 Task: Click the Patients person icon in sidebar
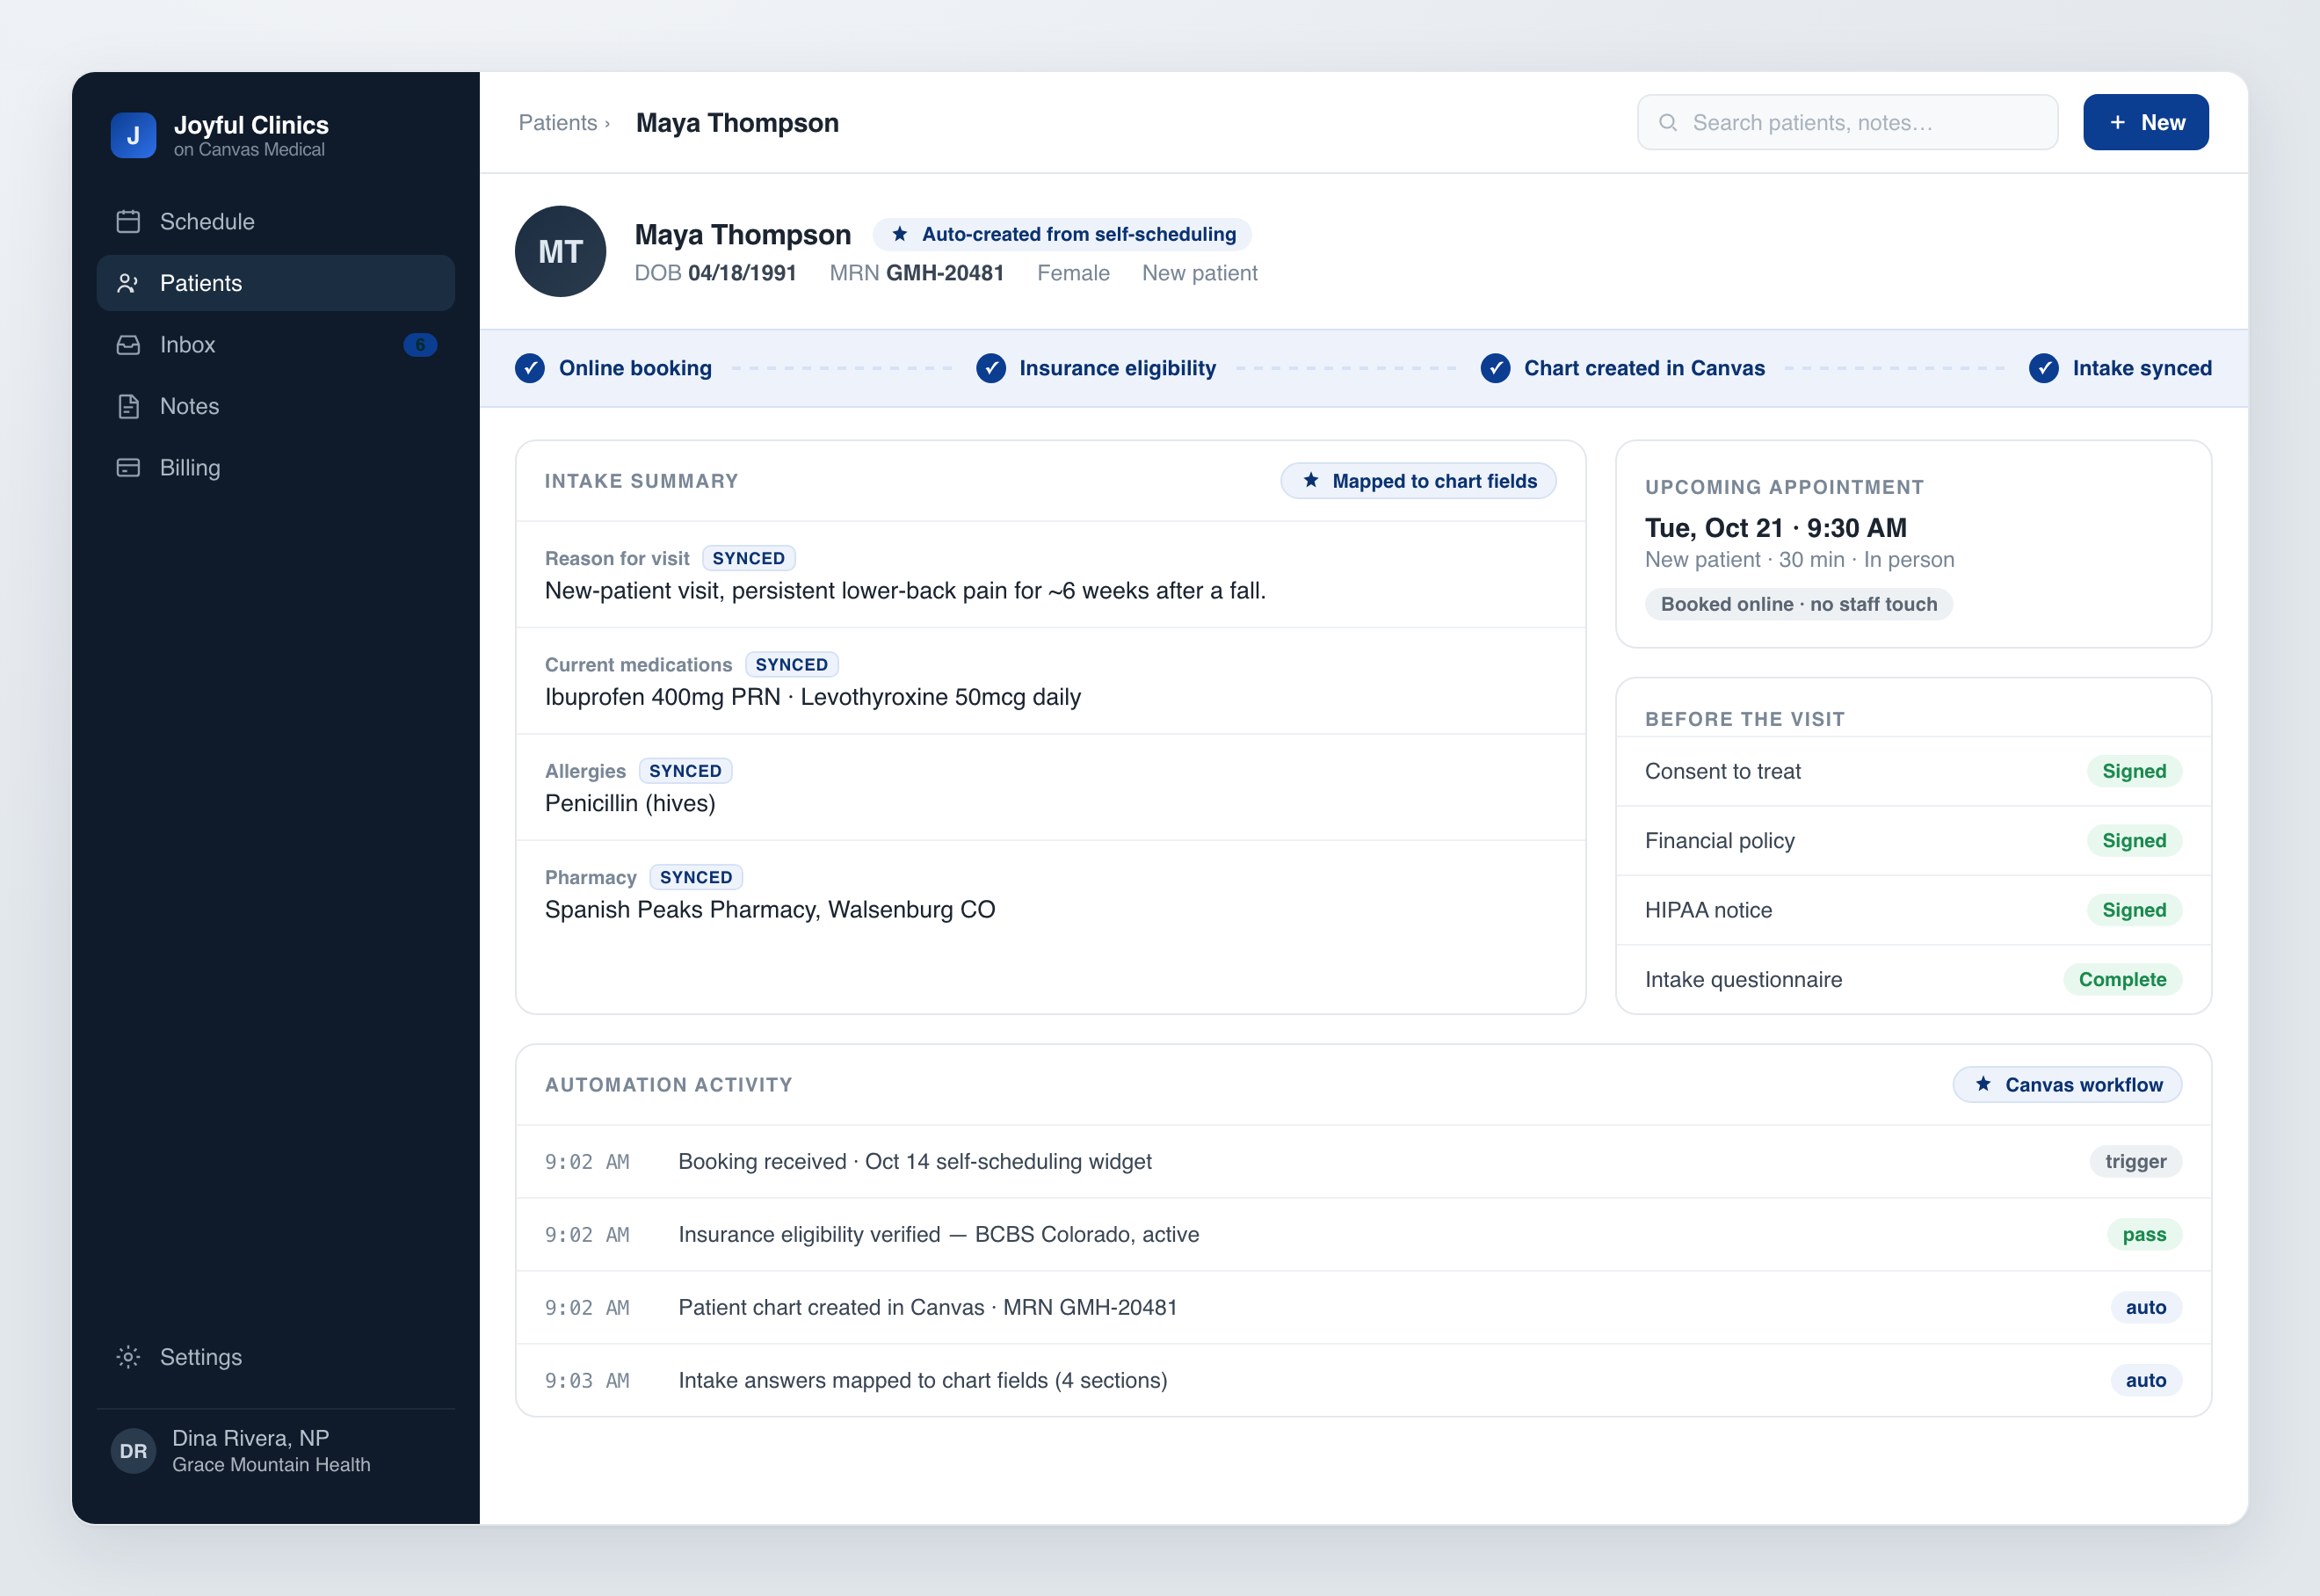click(128, 283)
